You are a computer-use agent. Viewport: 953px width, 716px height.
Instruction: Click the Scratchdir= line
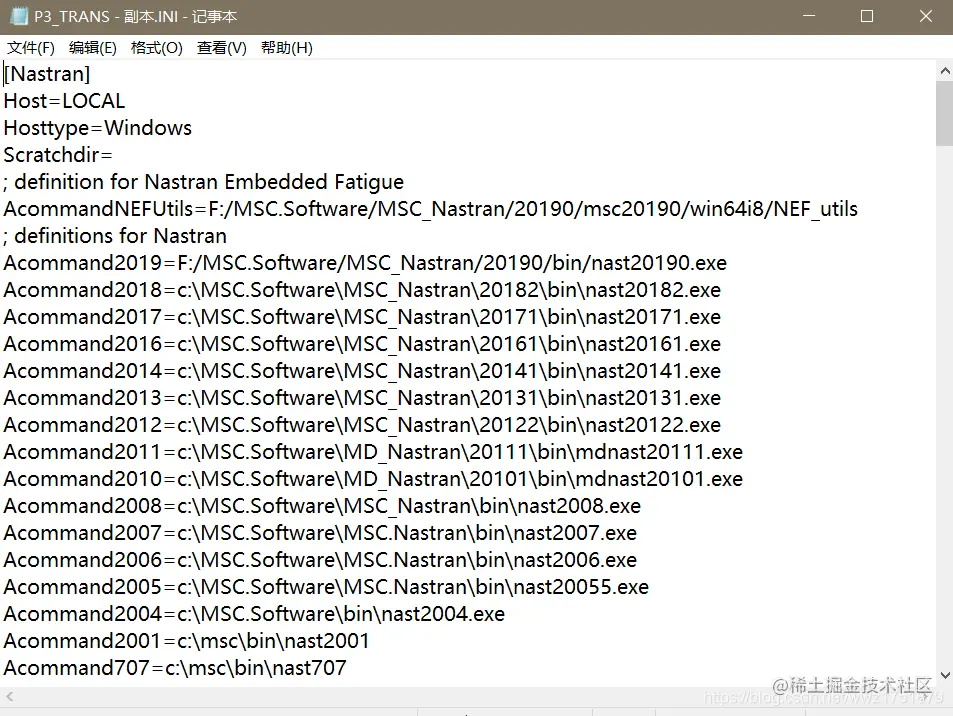coord(58,155)
